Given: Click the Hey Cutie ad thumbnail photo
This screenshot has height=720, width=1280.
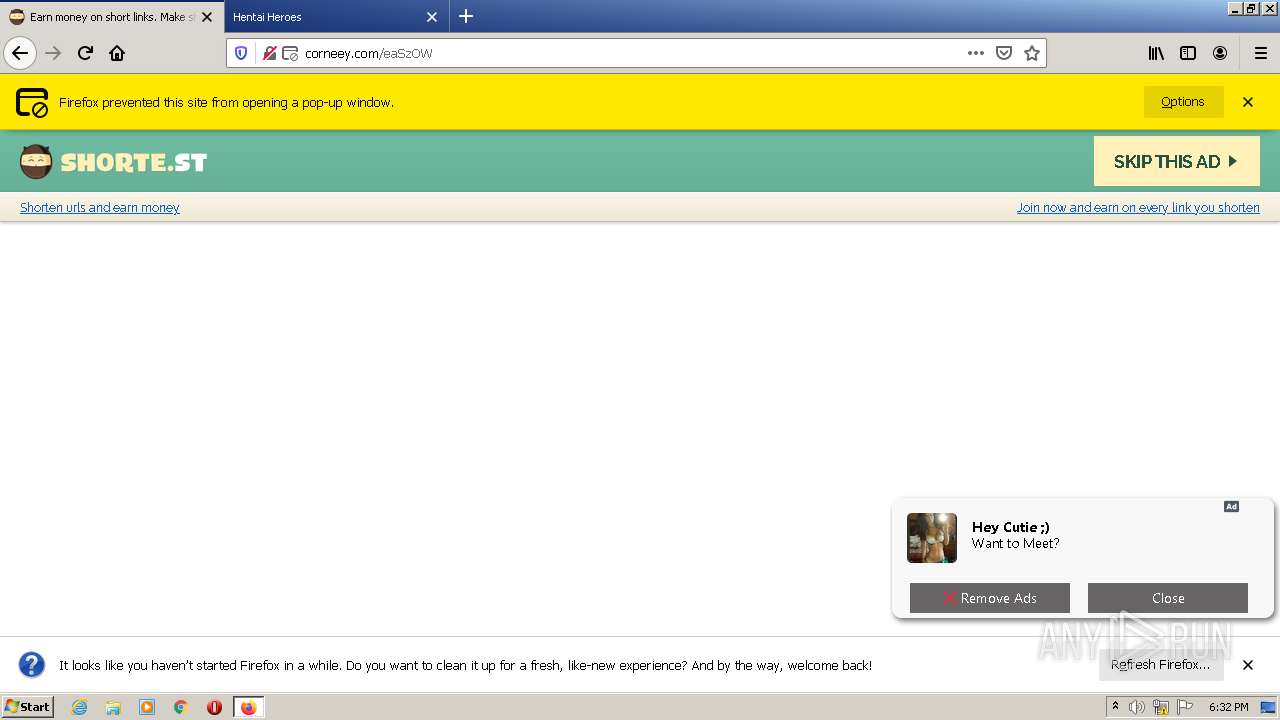Looking at the screenshot, I should click(932, 538).
